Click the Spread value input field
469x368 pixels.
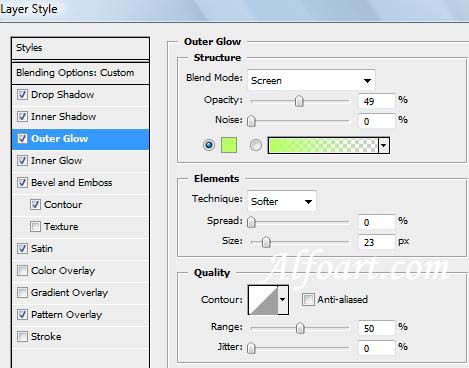pyautogui.click(x=377, y=222)
